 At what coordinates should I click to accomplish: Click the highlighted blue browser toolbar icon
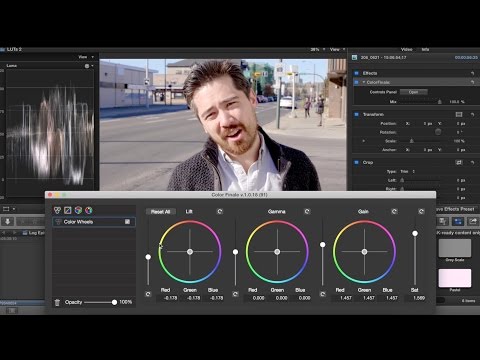tap(458, 221)
